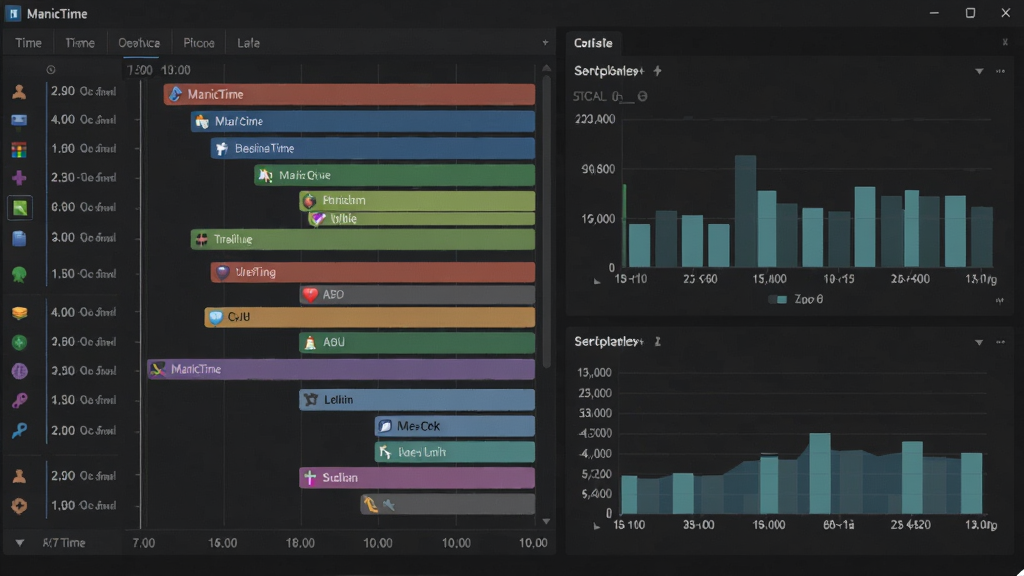Image resolution: width=1024 pixels, height=576 pixels.
Task: Click the small icon below upper chart right corner
Action: pyautogui.click(x=999, y=300)
